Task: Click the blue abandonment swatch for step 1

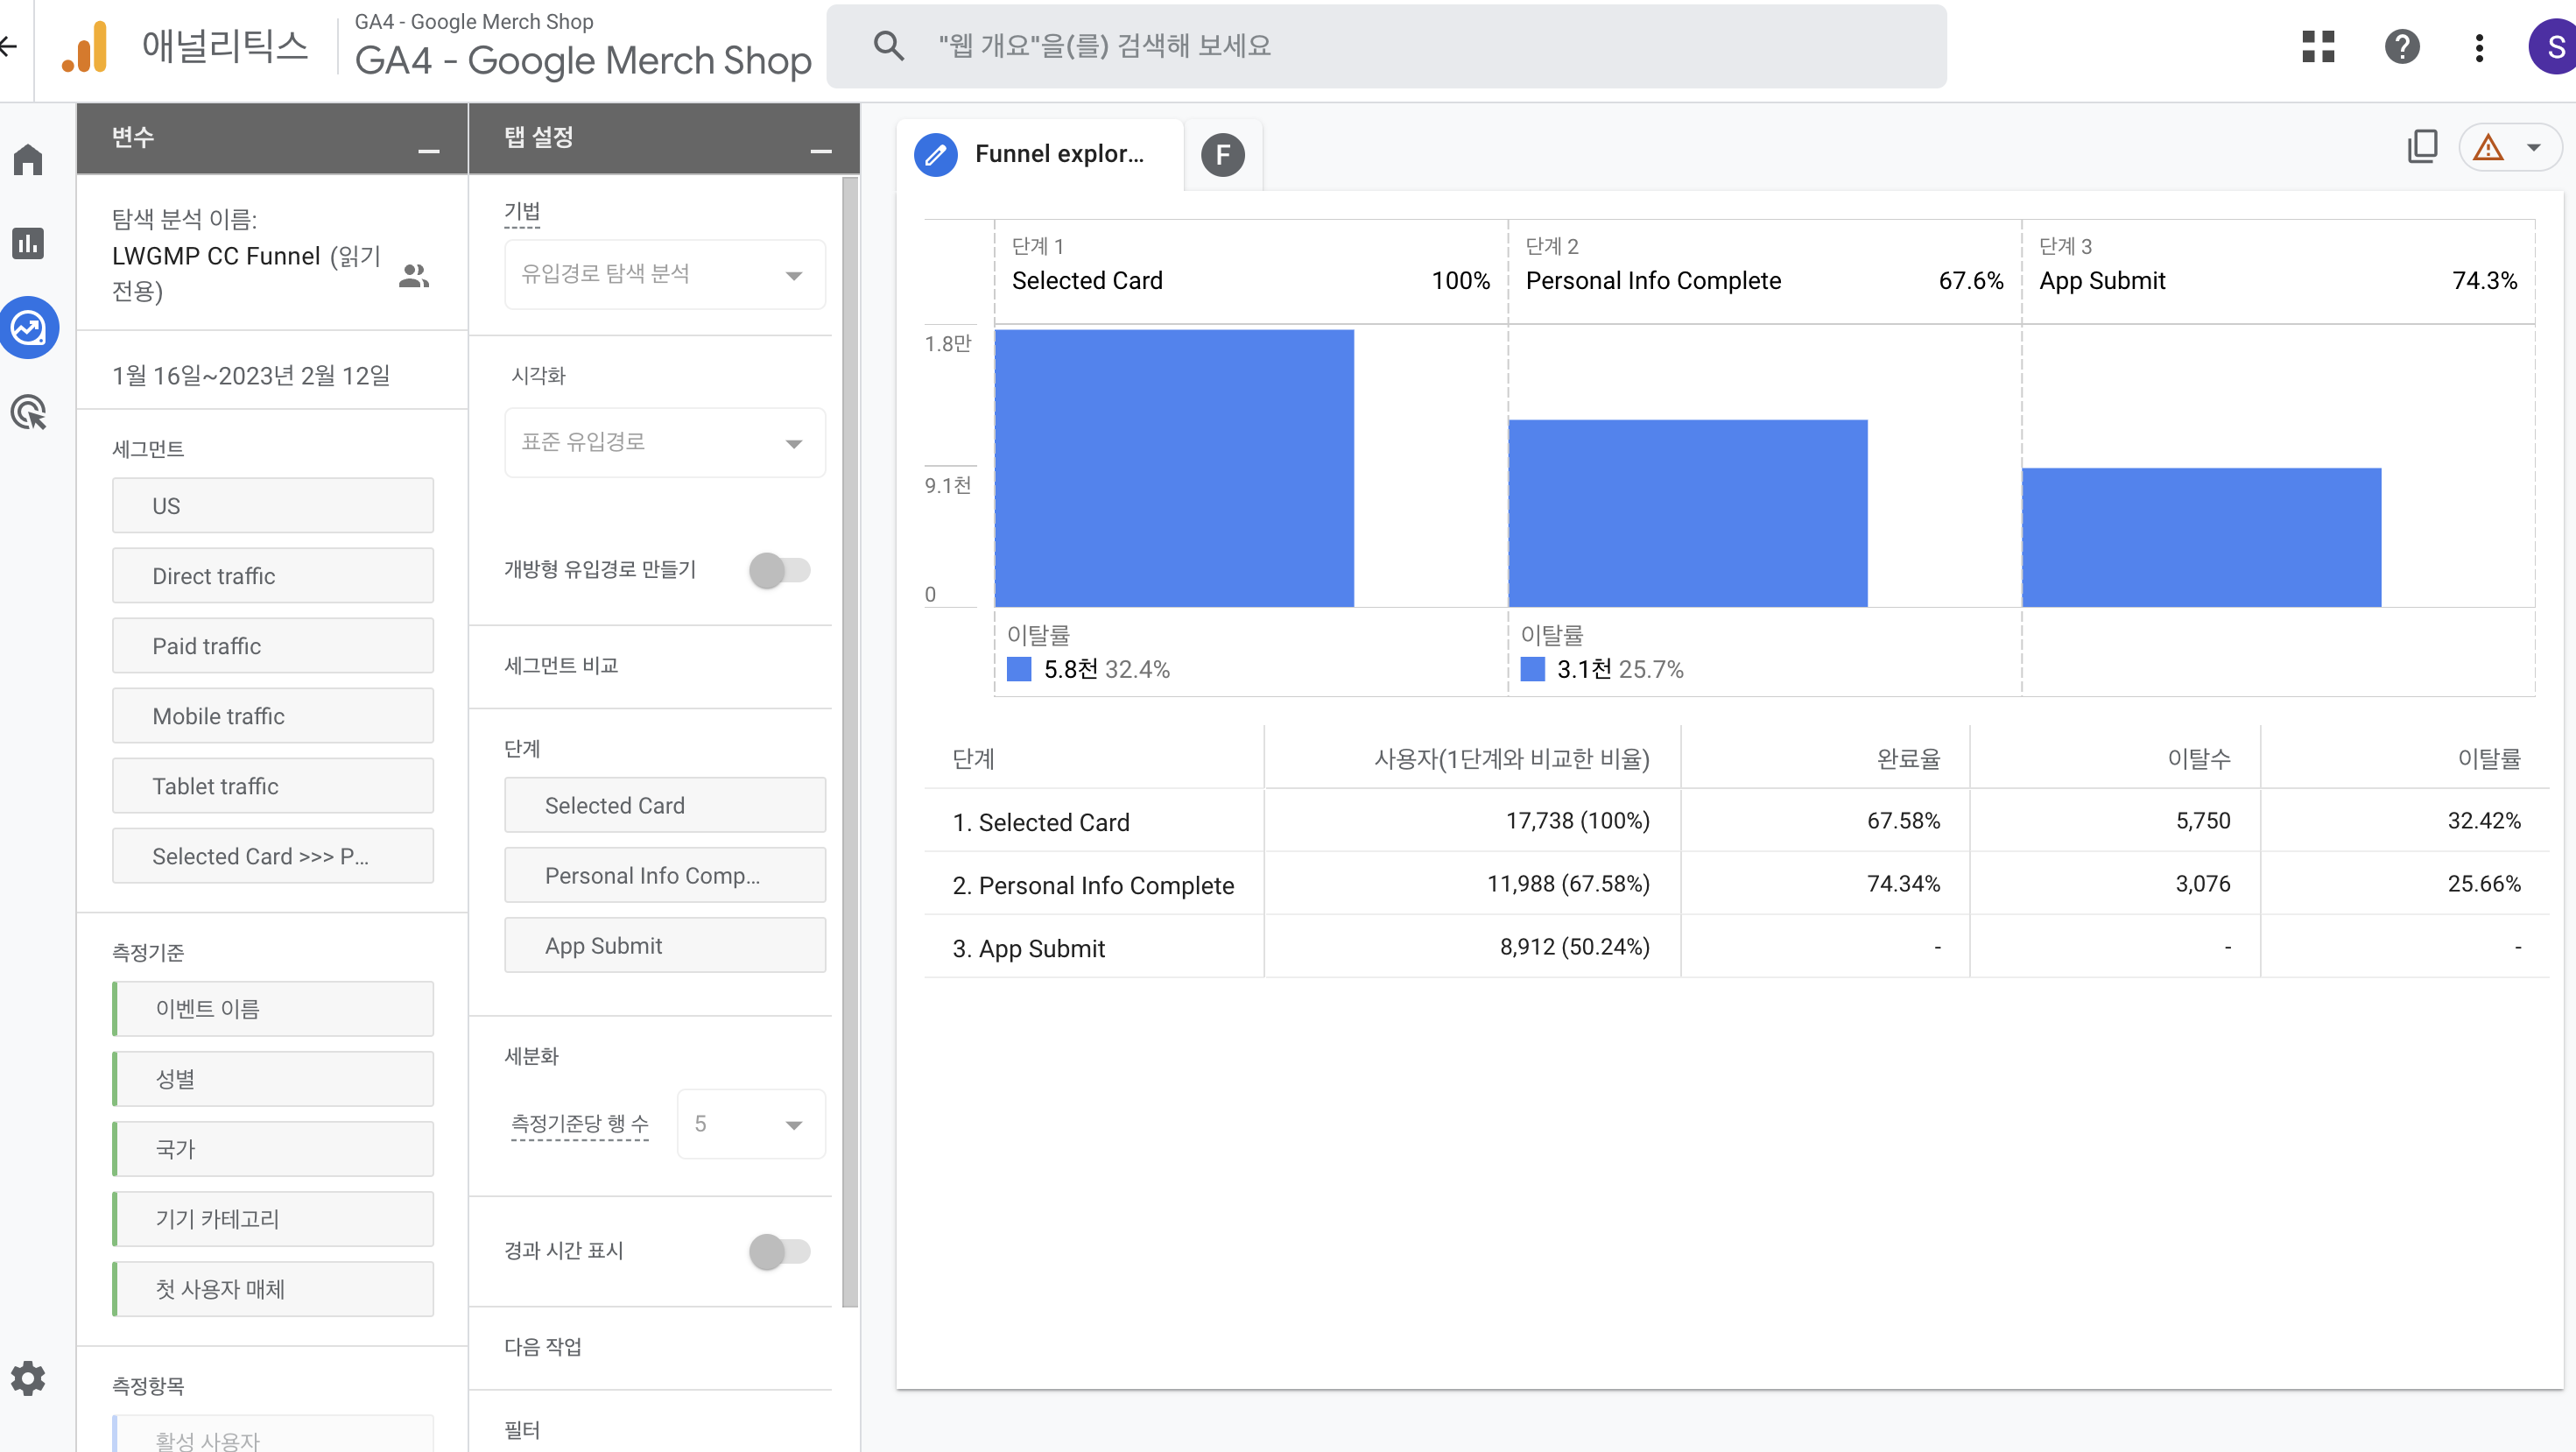Action: pos(1018,669)
